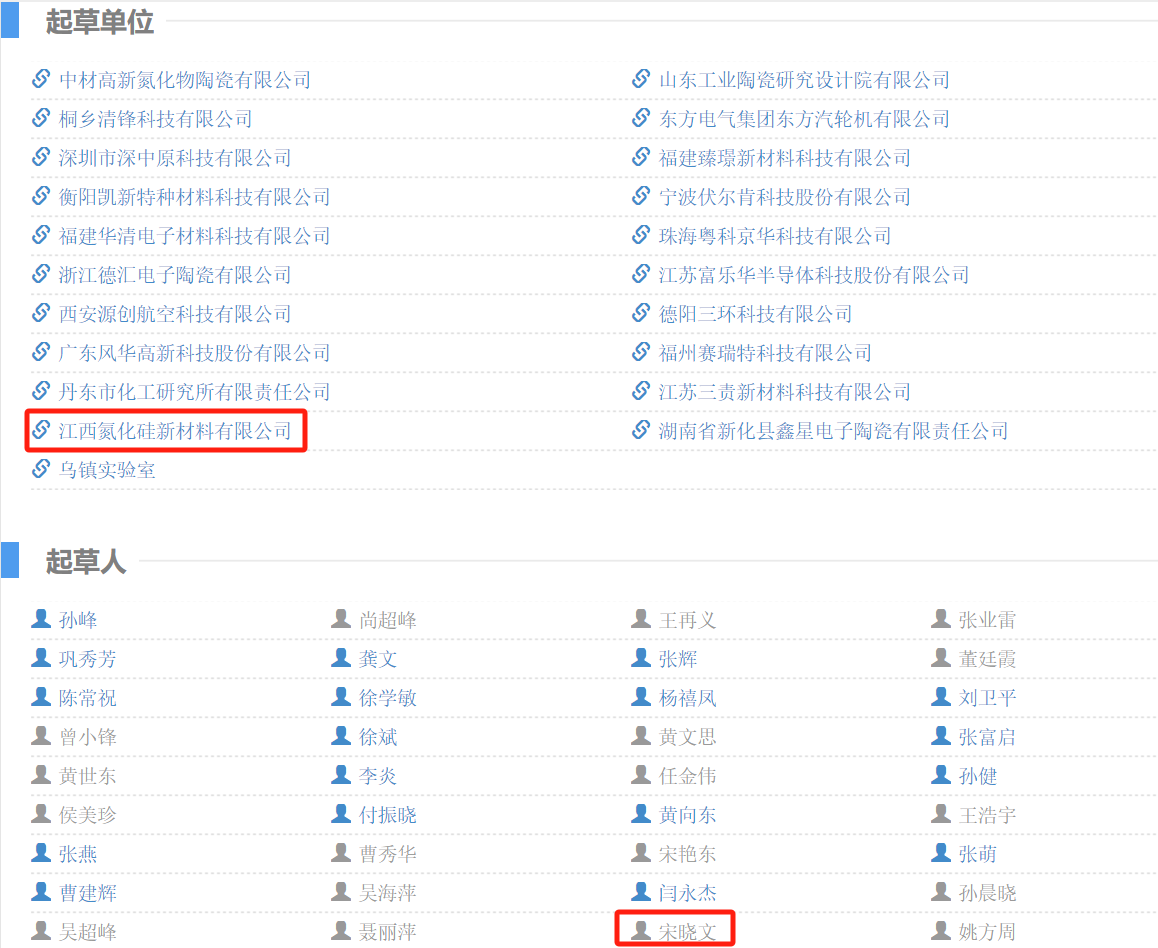1158x948 pixels.
Task: Click the gray name 吴超峰
Action: tap(88, 932)
